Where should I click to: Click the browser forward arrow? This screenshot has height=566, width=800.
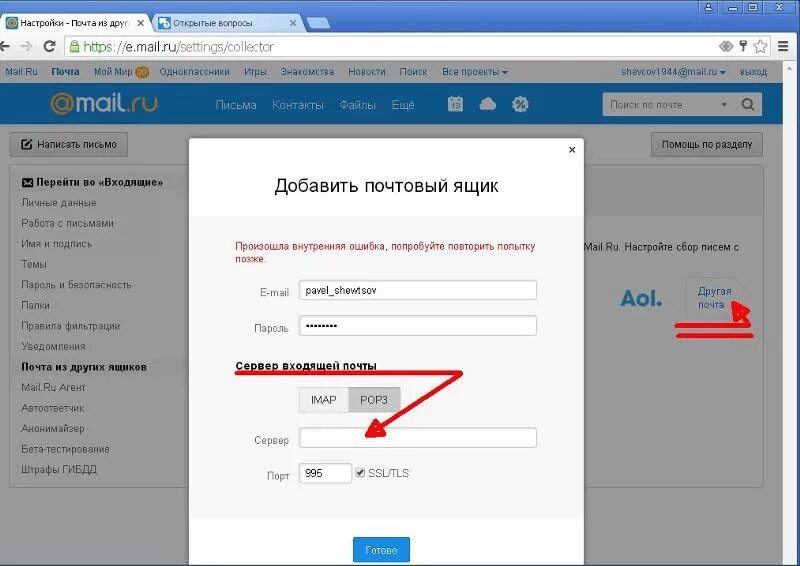[x=26, y=47]
